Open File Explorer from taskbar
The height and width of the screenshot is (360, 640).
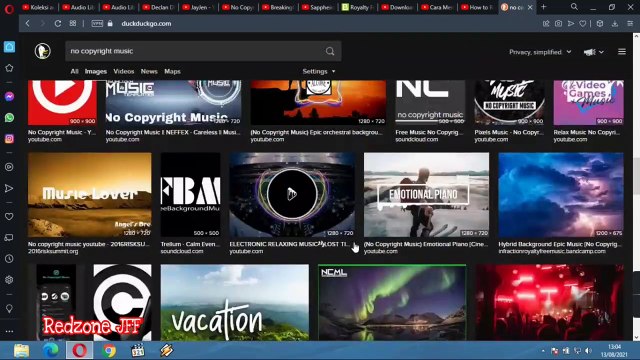pos(21,351)
